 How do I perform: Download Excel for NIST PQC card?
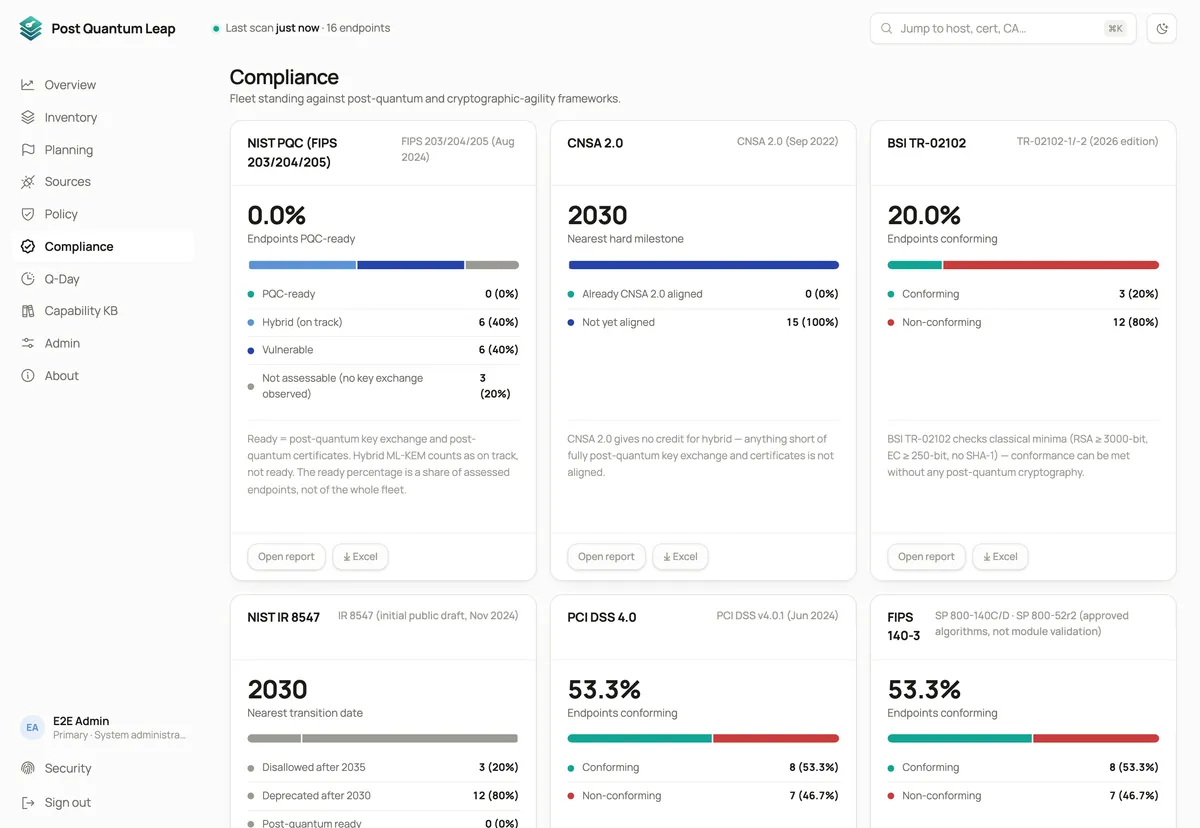point(360,557)
